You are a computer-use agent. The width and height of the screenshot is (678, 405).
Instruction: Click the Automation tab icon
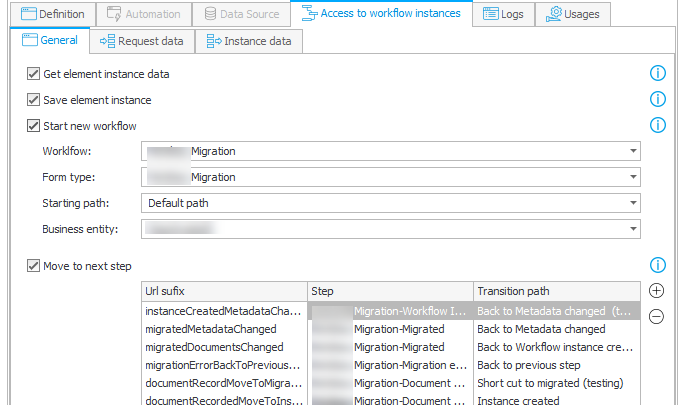click(x=114, y=13)
